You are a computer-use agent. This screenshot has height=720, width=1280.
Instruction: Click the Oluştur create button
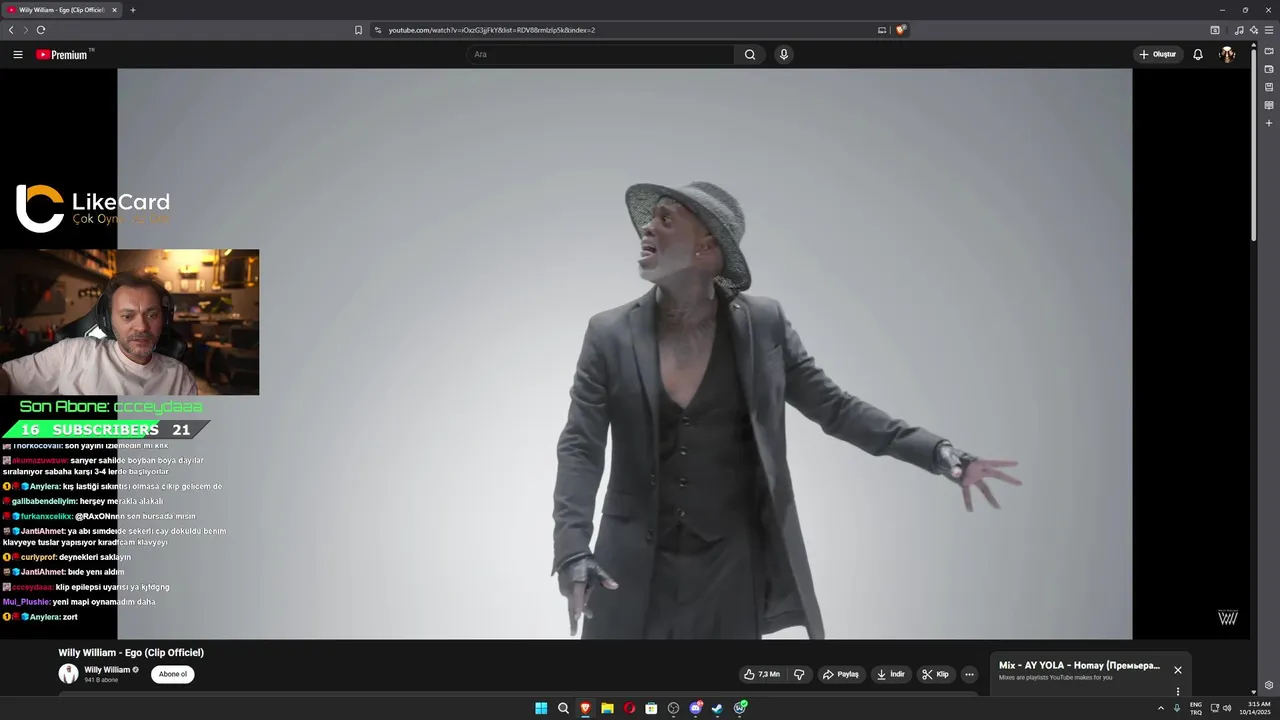pos(1158,55)
